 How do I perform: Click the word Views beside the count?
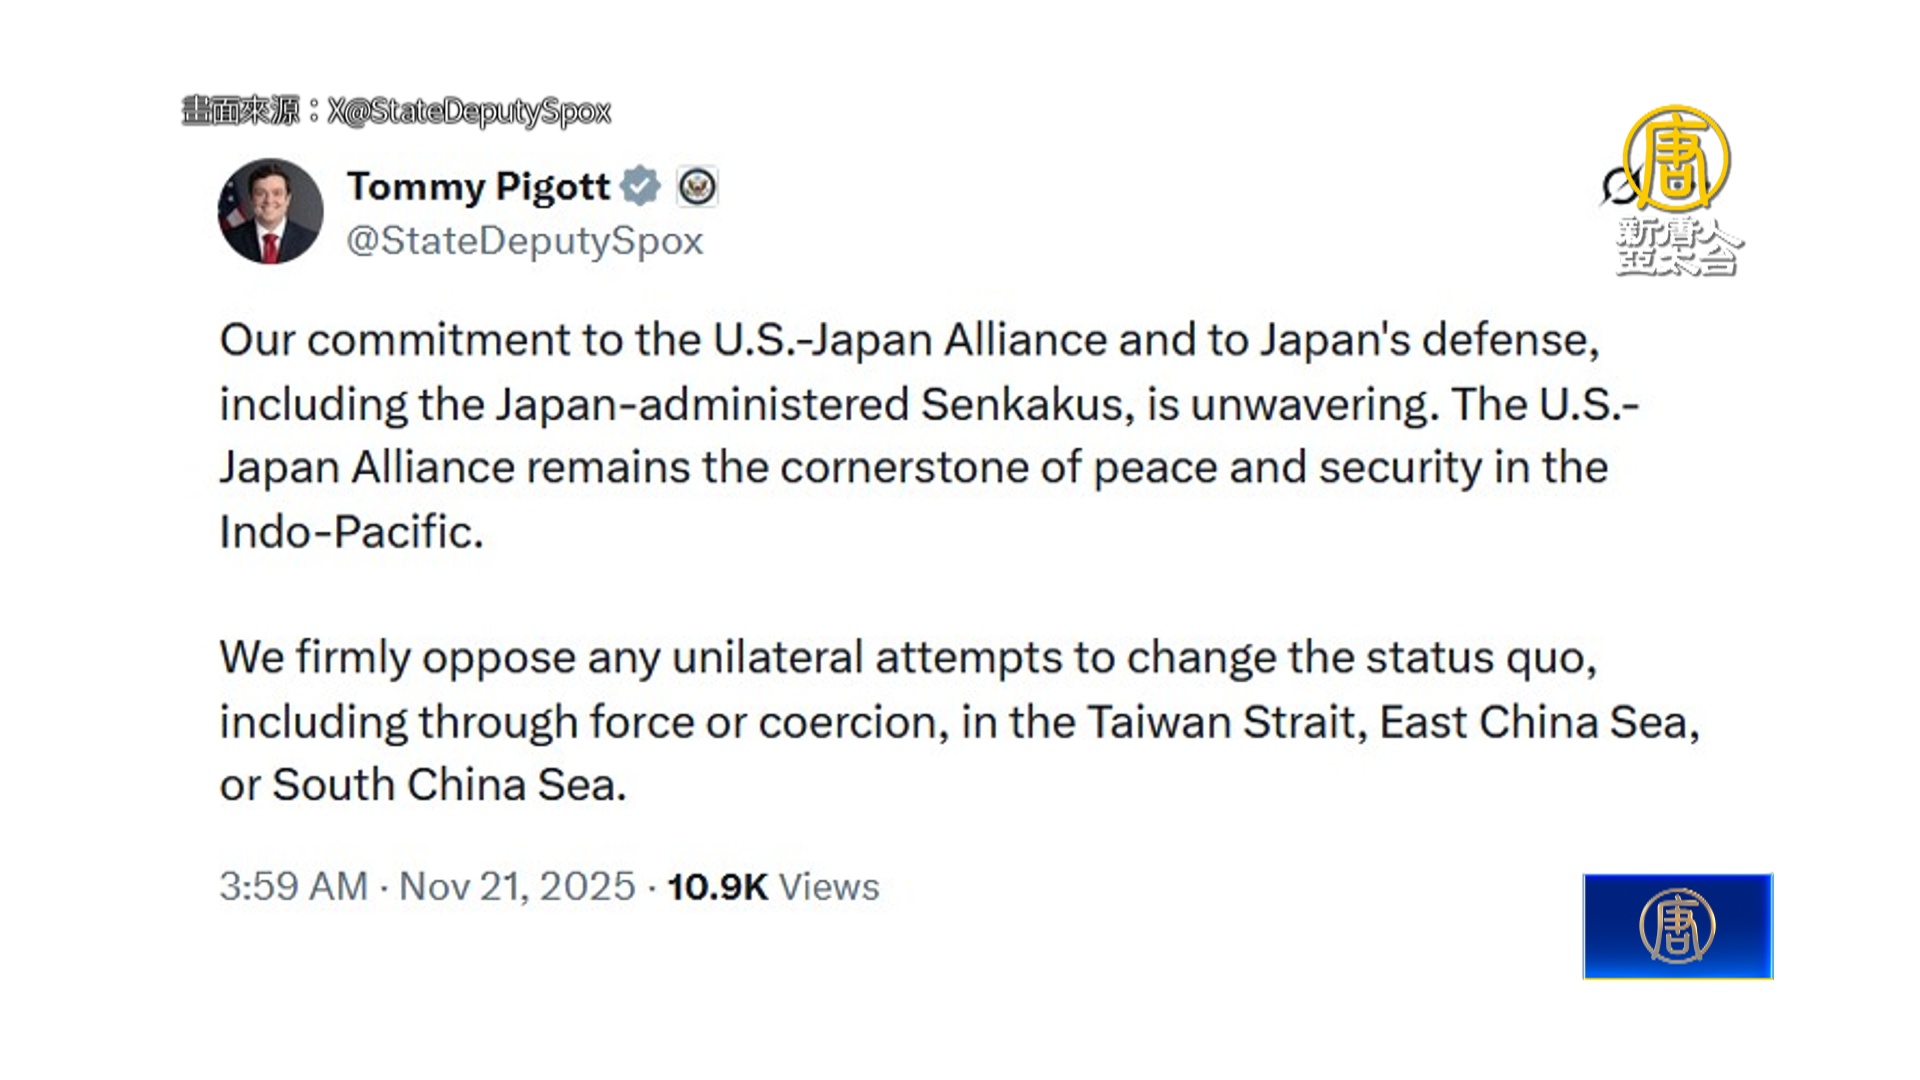[829, 887]
